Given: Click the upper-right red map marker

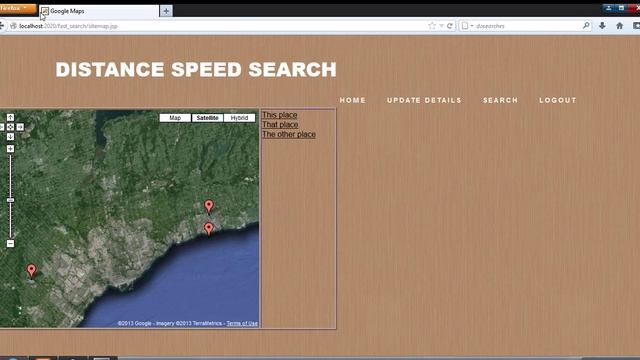Looking at the screenshot, I should pyautogui.click(x=209, y=207).
